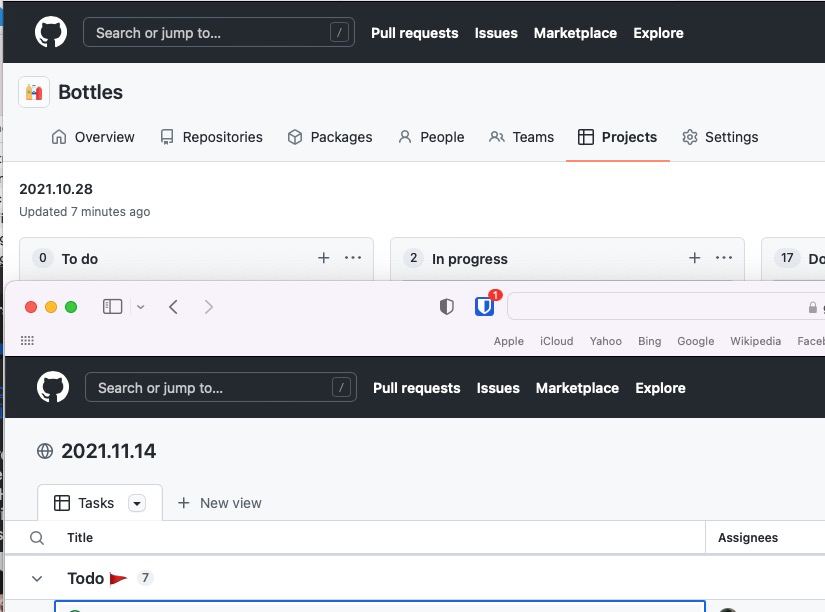Click the Todo group label
Screen dimensions: 825x612
(85, 578)
